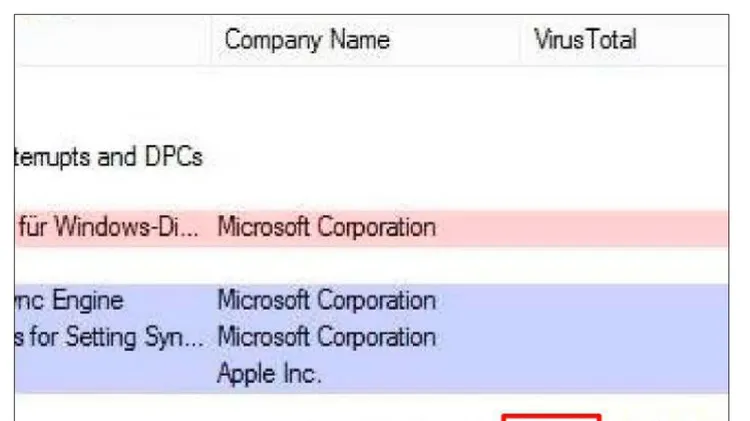Click the divider left of the Company Name header

[x=210, y=40]
